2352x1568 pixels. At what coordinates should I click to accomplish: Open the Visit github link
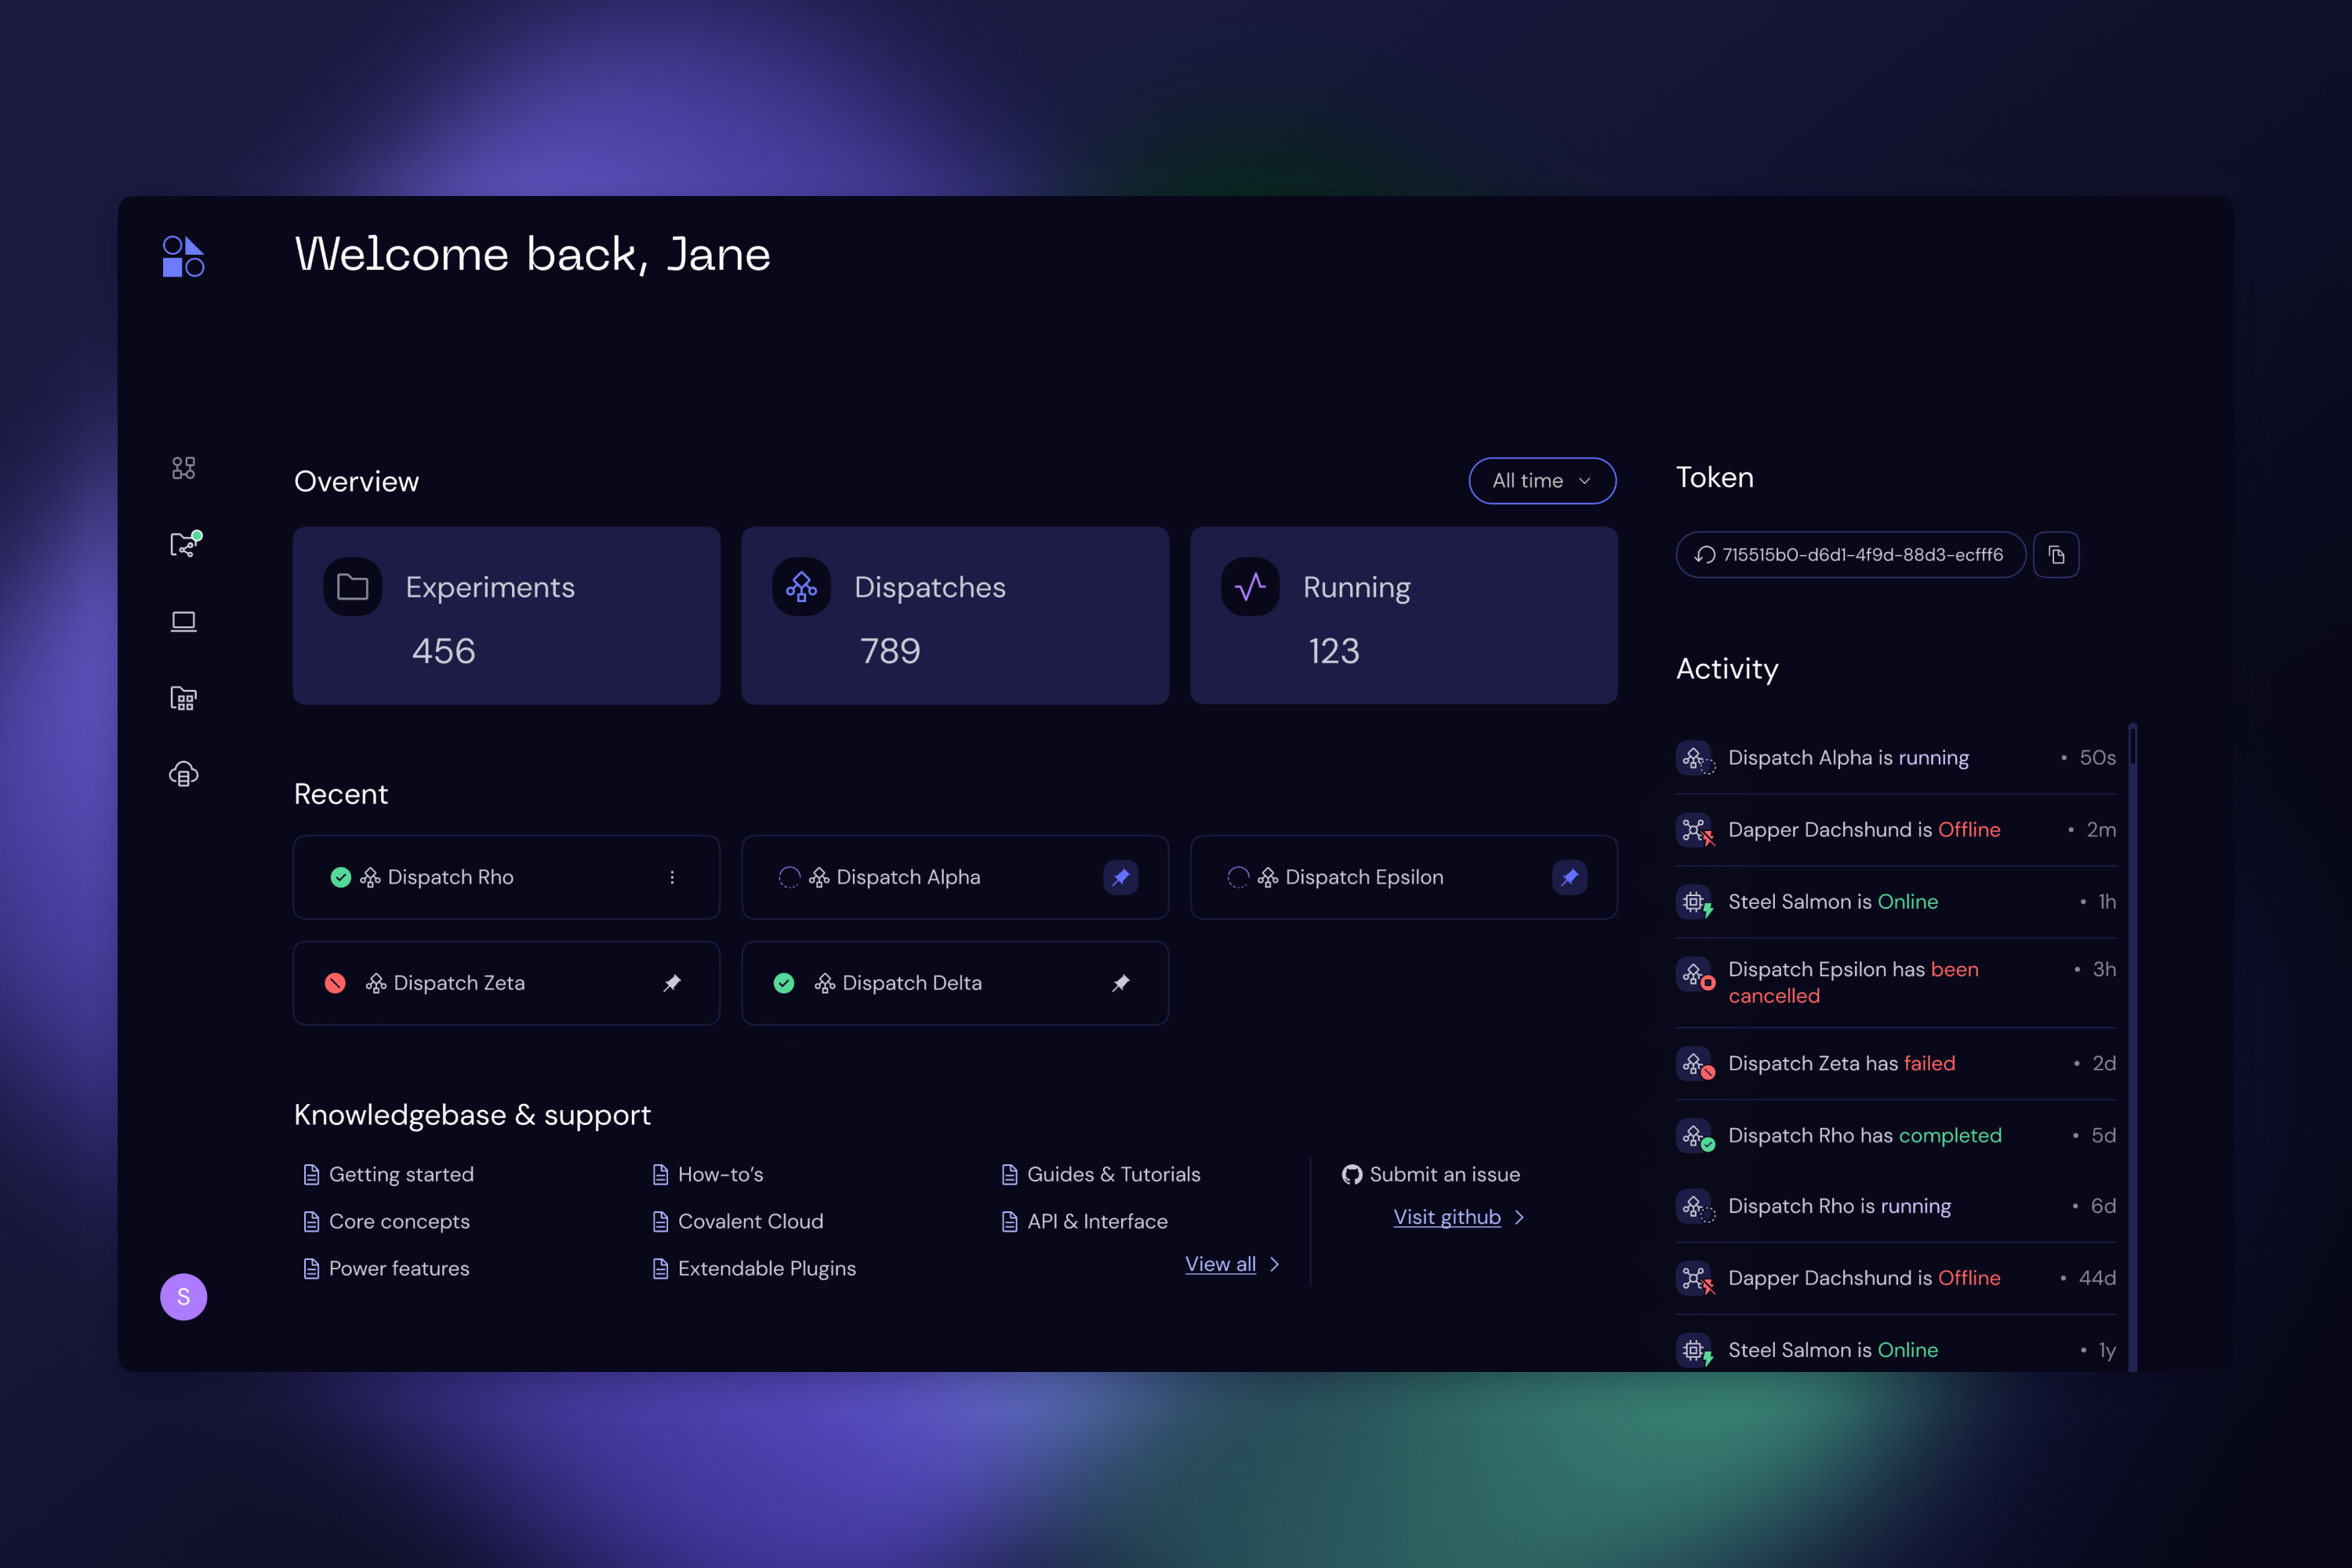click(x=1447, y=1217)
